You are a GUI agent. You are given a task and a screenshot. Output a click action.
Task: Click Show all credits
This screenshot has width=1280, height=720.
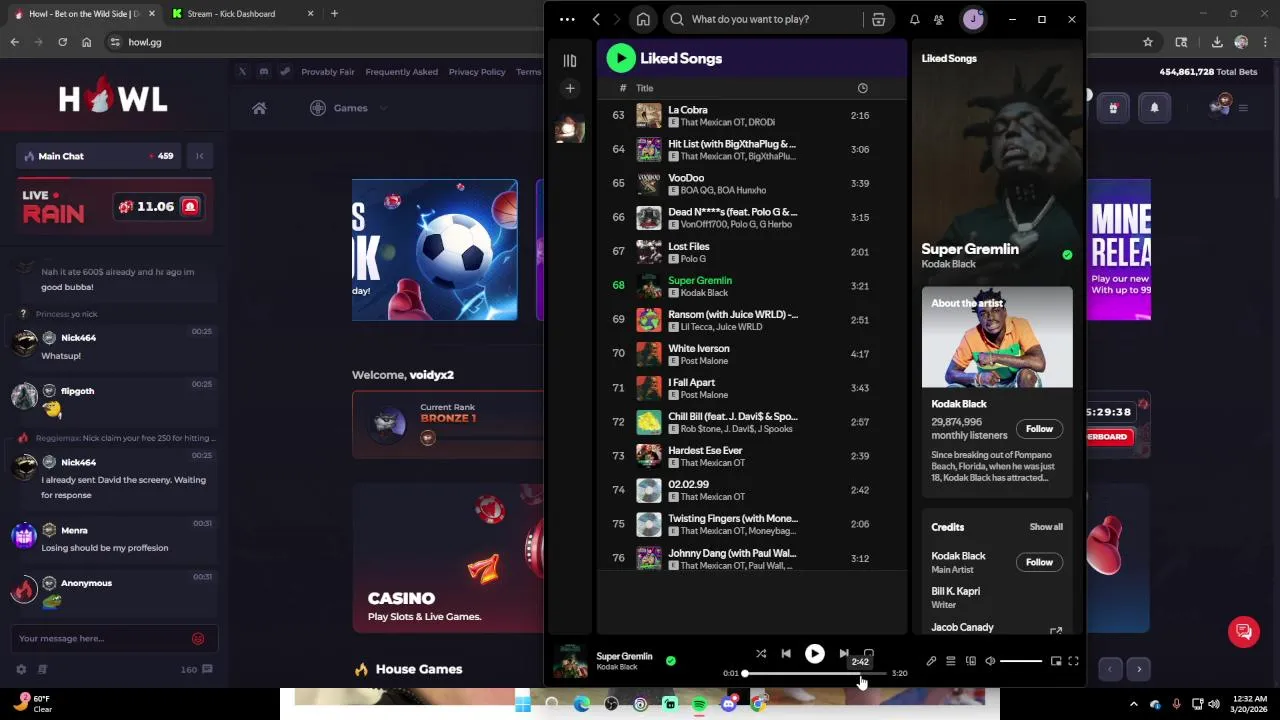[x=1046, y=527]
